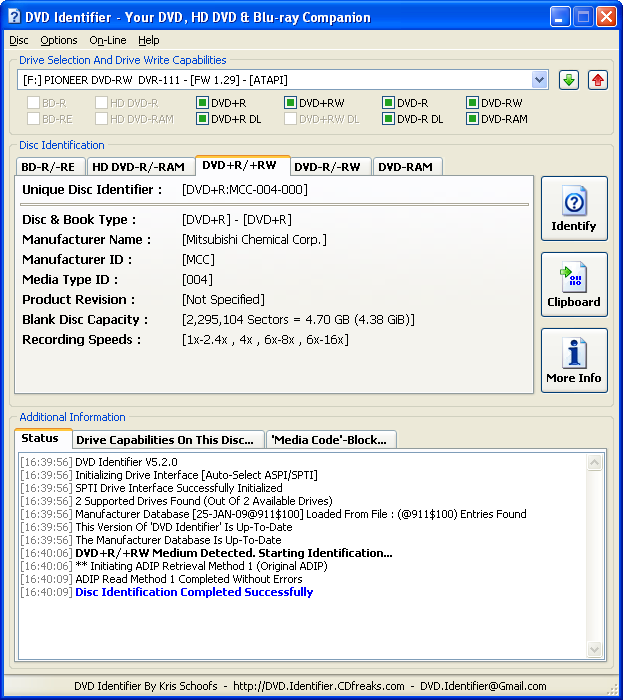Open the More Info button
This screenshot has width=623, height=700.
(574, 360)
